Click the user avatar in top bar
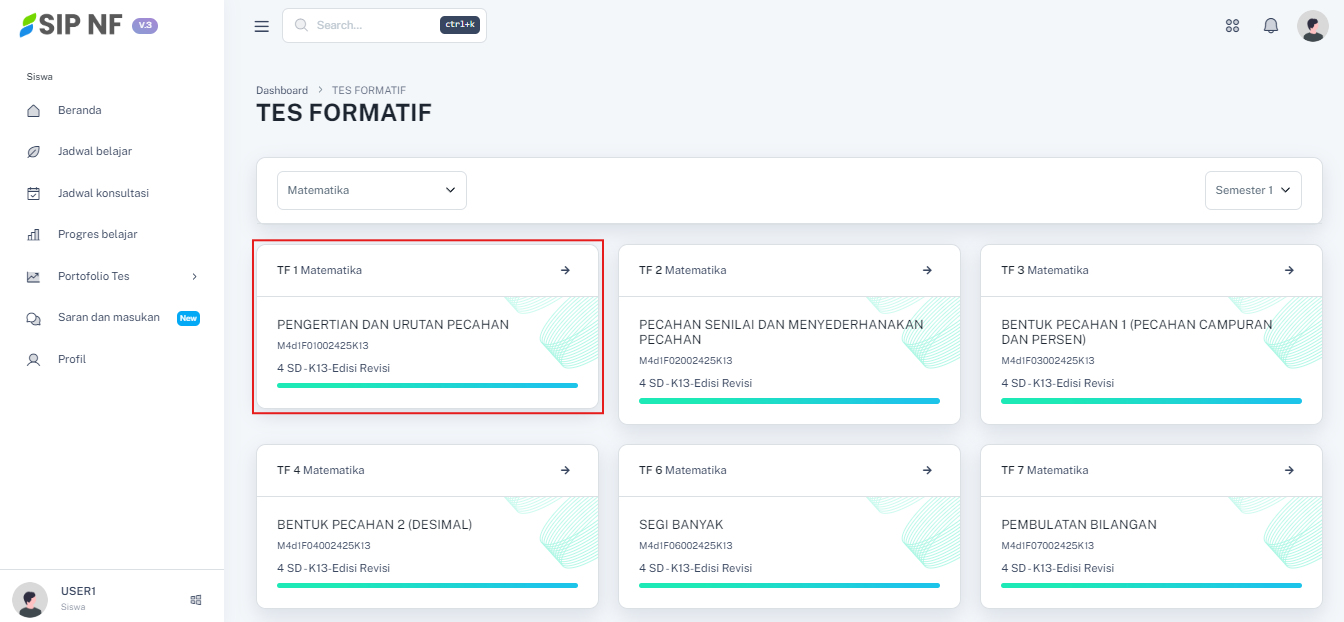The height and width of the screenshot is (622, 1344). 1312,26
